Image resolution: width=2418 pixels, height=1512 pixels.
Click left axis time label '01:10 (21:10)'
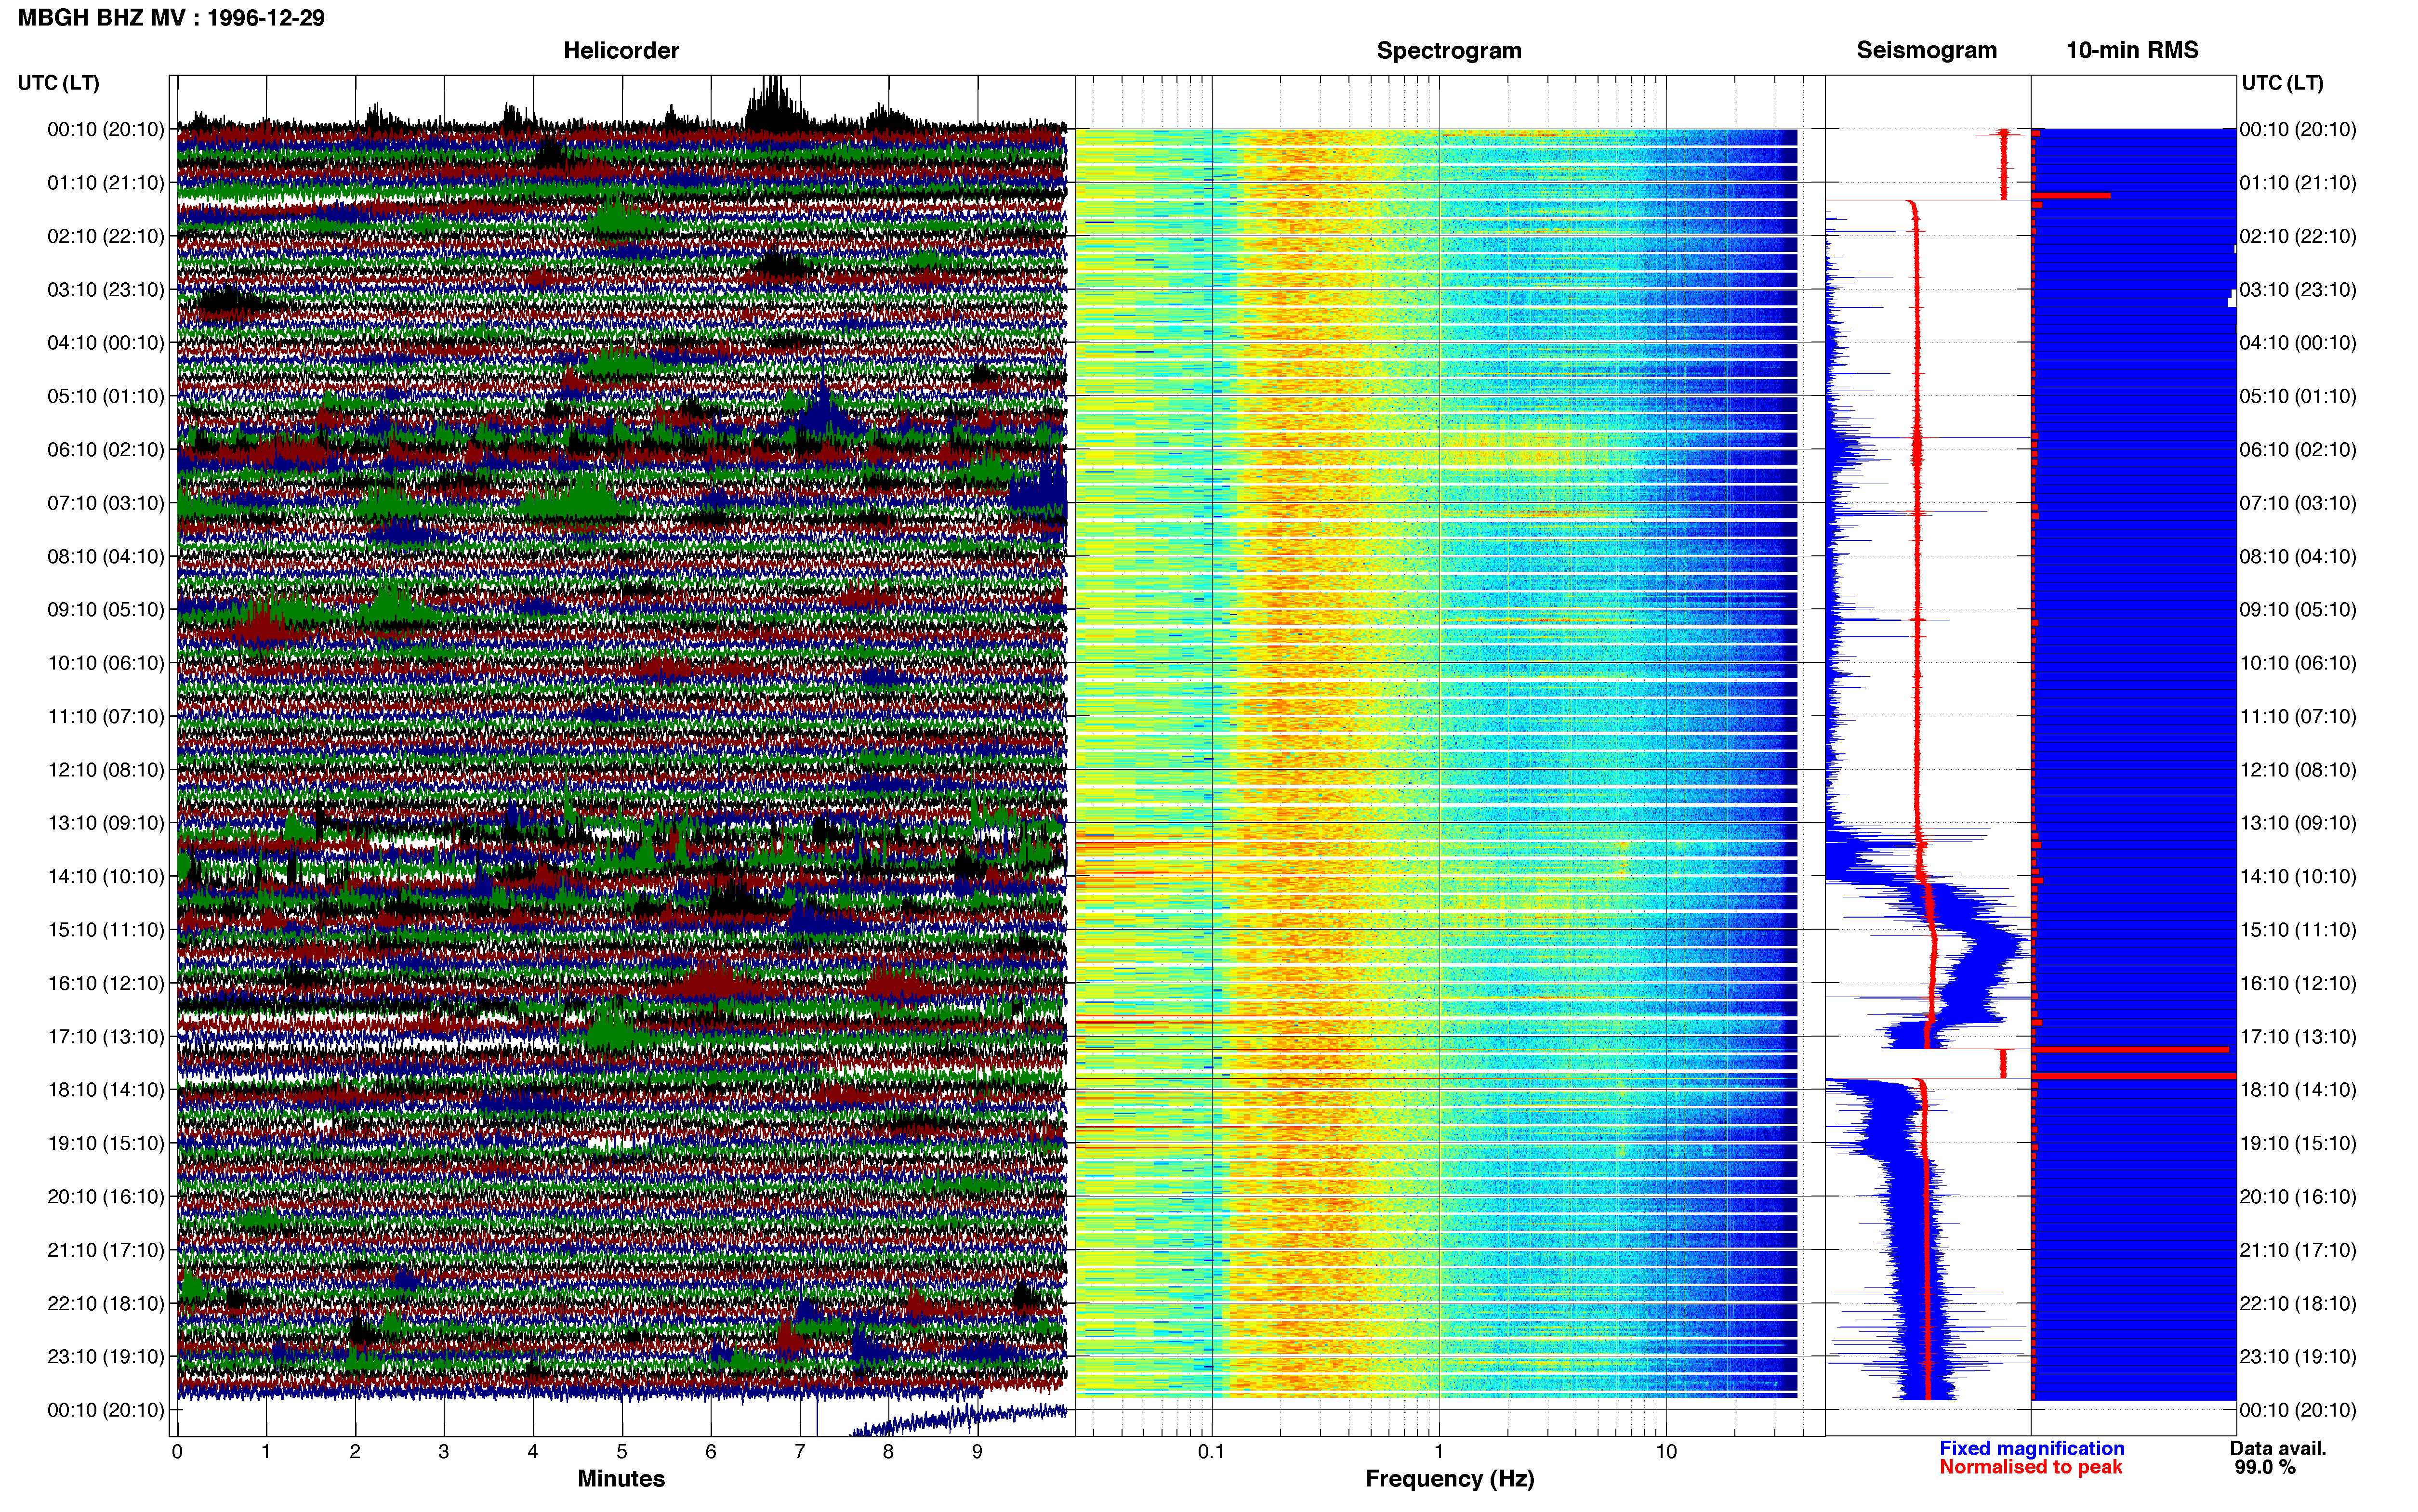(x=106, y=183)
